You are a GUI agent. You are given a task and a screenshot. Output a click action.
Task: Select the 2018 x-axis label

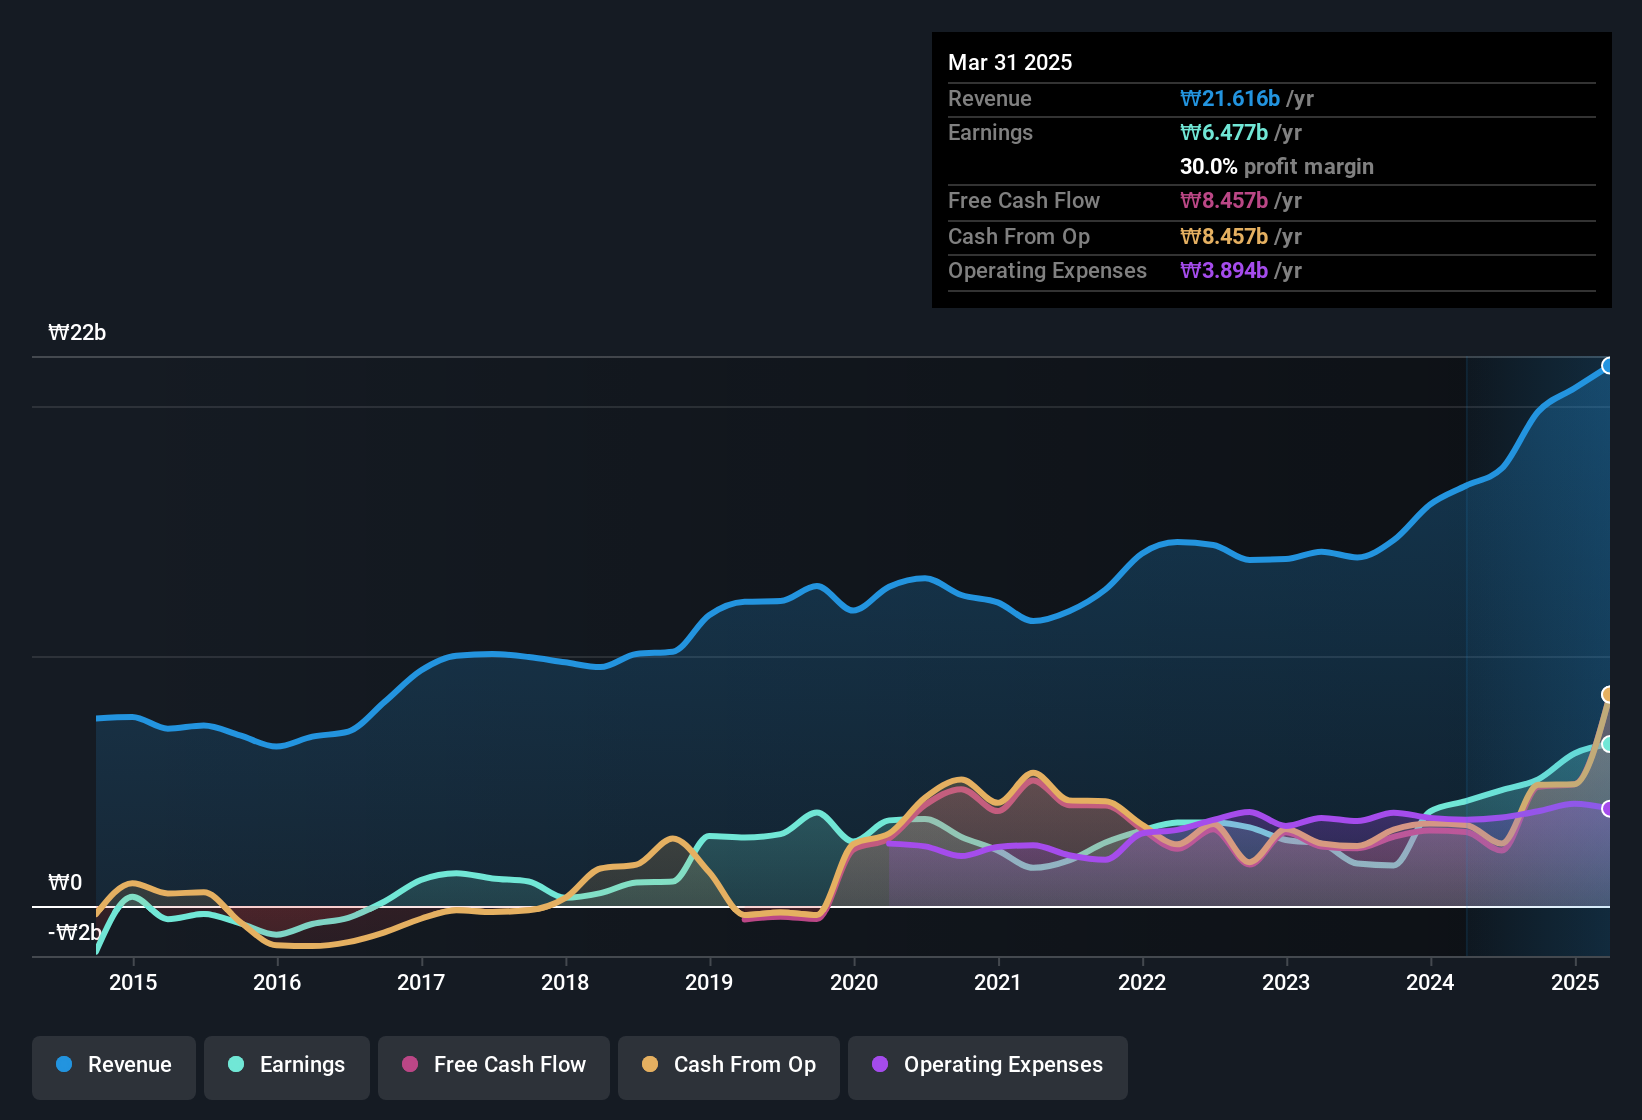coord(565,982)
